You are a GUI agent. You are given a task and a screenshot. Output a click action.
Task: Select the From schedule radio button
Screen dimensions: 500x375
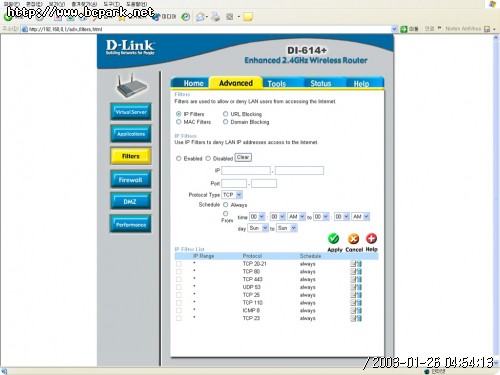(226, 213)
